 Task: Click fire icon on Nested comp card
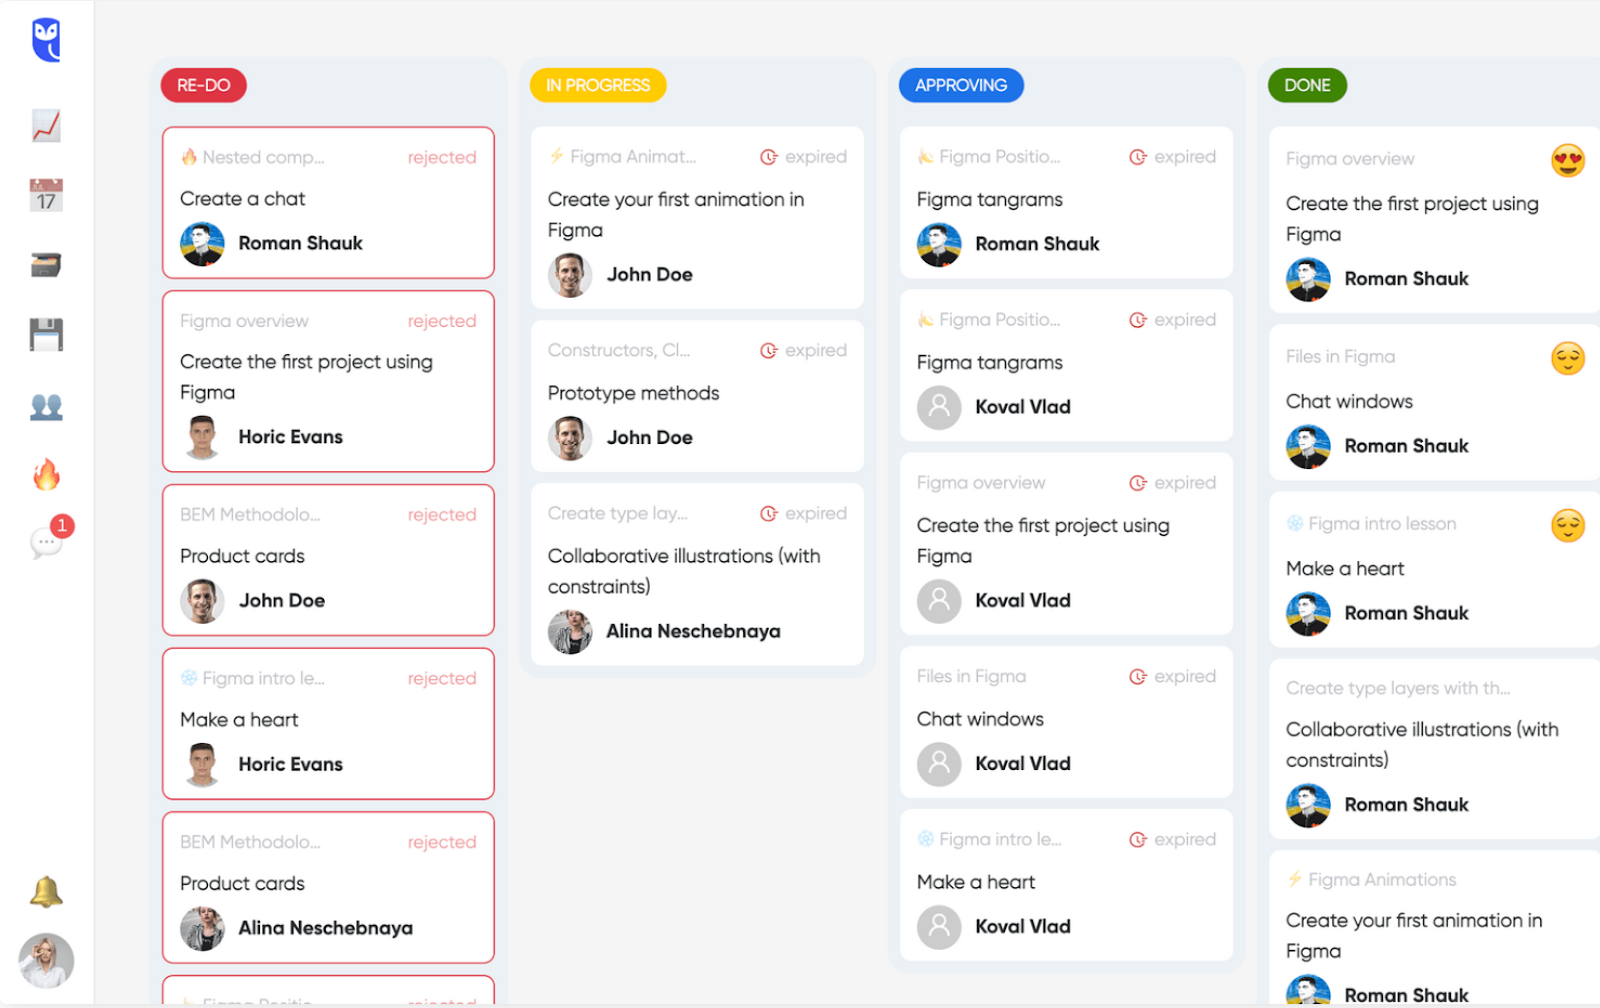click(x=189, y=156)
